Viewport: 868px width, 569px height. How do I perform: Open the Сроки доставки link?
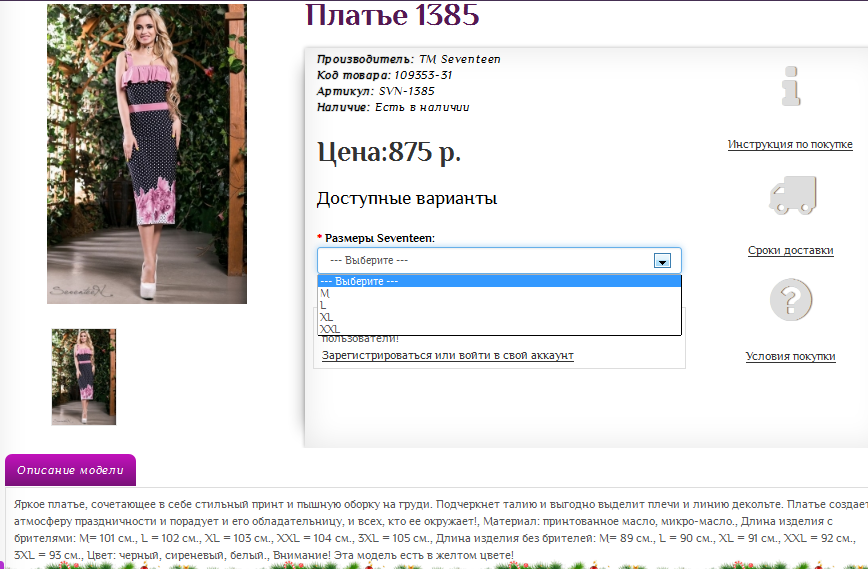tap(790, 251)
